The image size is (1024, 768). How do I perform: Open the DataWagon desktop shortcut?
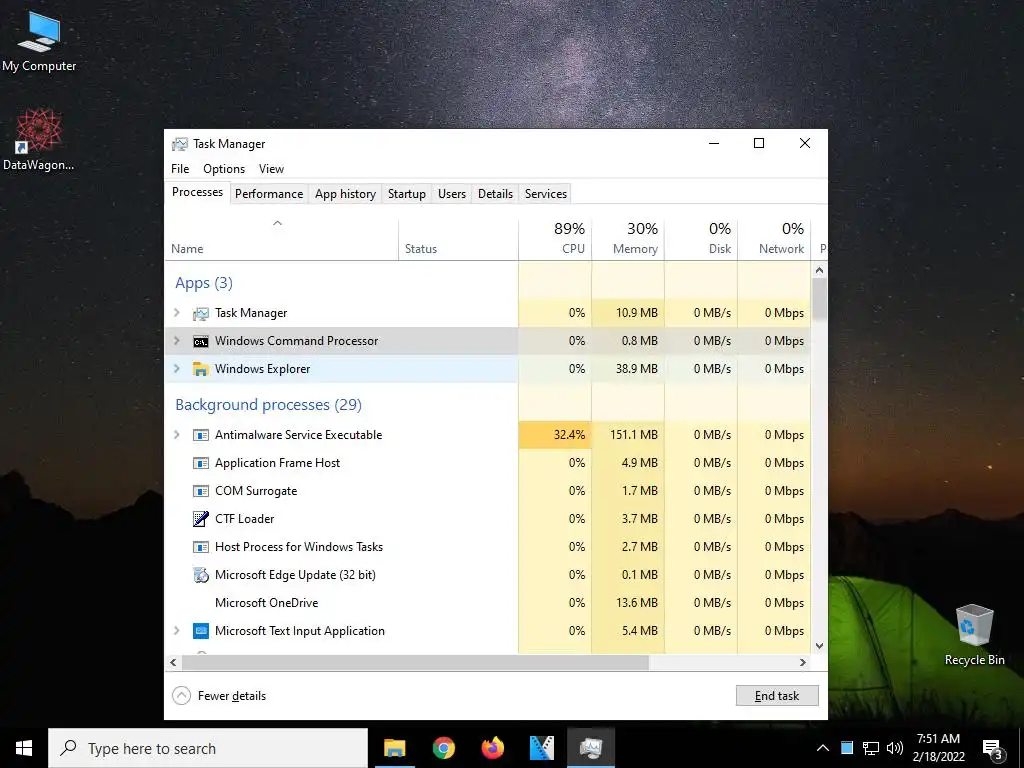tap(39, 140)
